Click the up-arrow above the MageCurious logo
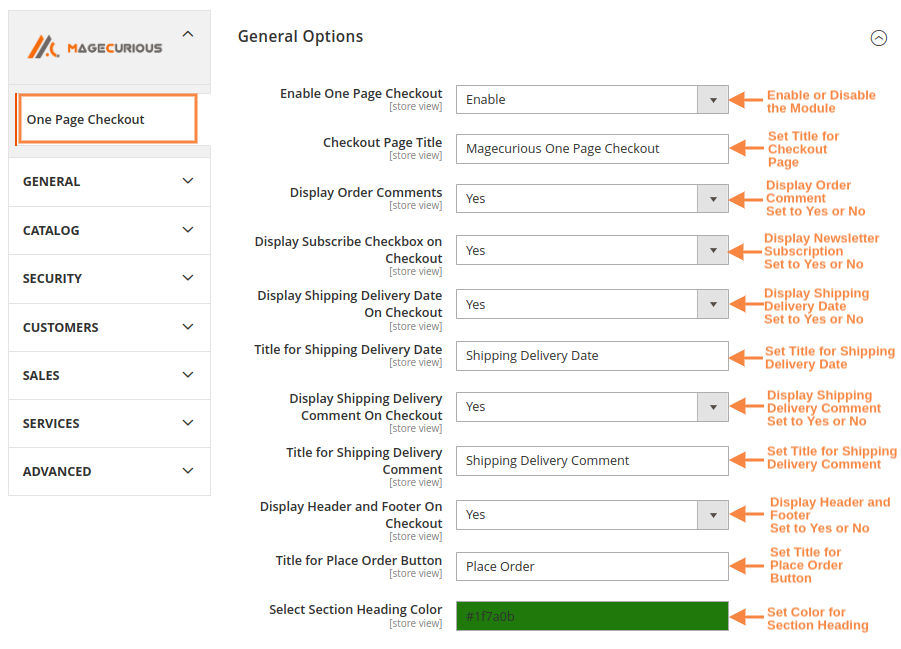The height and width of the screenshot is (649, 901). coord(188,31)
